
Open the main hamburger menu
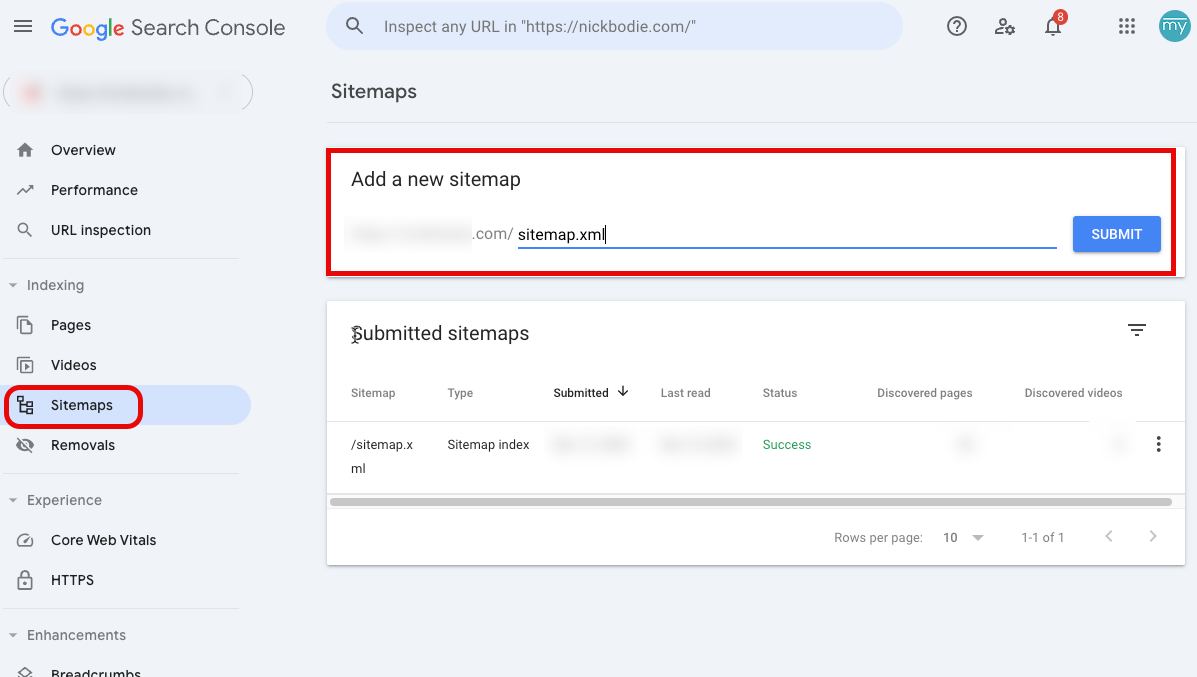coord(23,27)
